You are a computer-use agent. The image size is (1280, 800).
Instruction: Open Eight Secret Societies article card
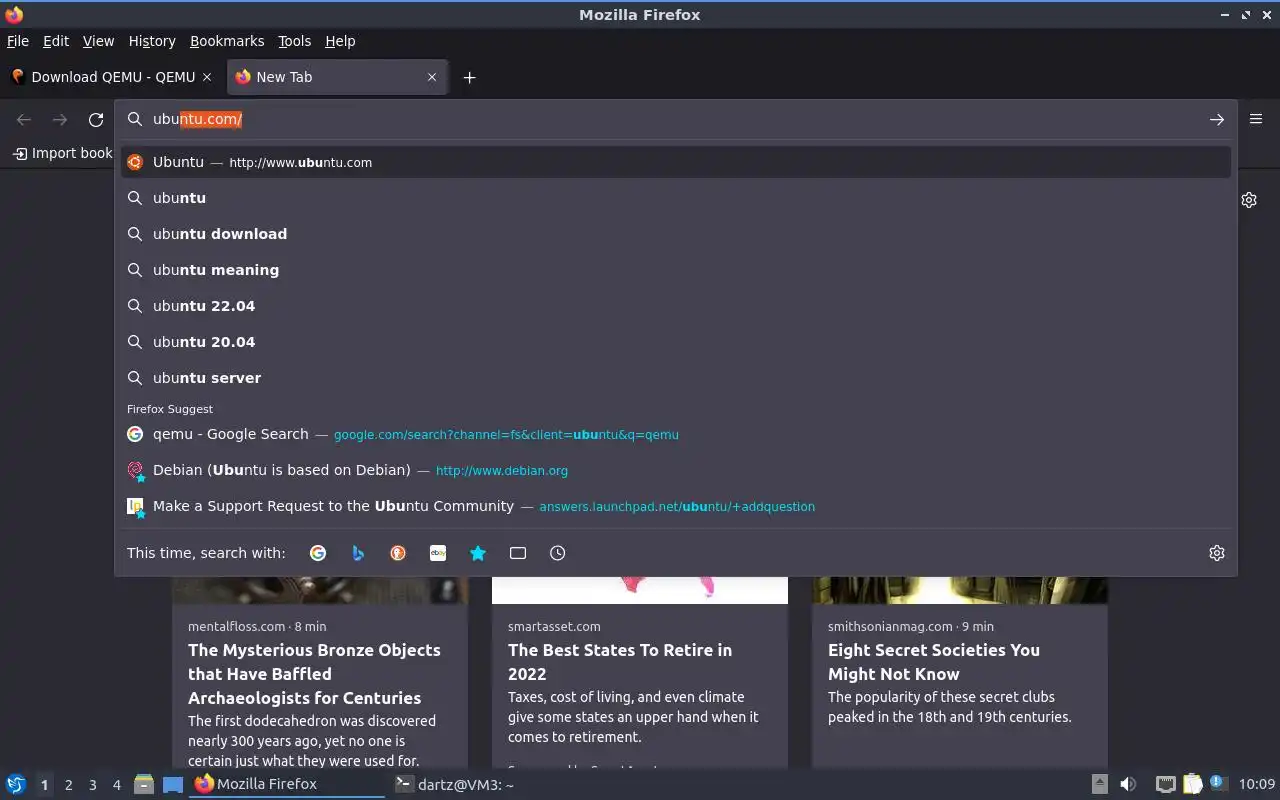coord(960,672)
